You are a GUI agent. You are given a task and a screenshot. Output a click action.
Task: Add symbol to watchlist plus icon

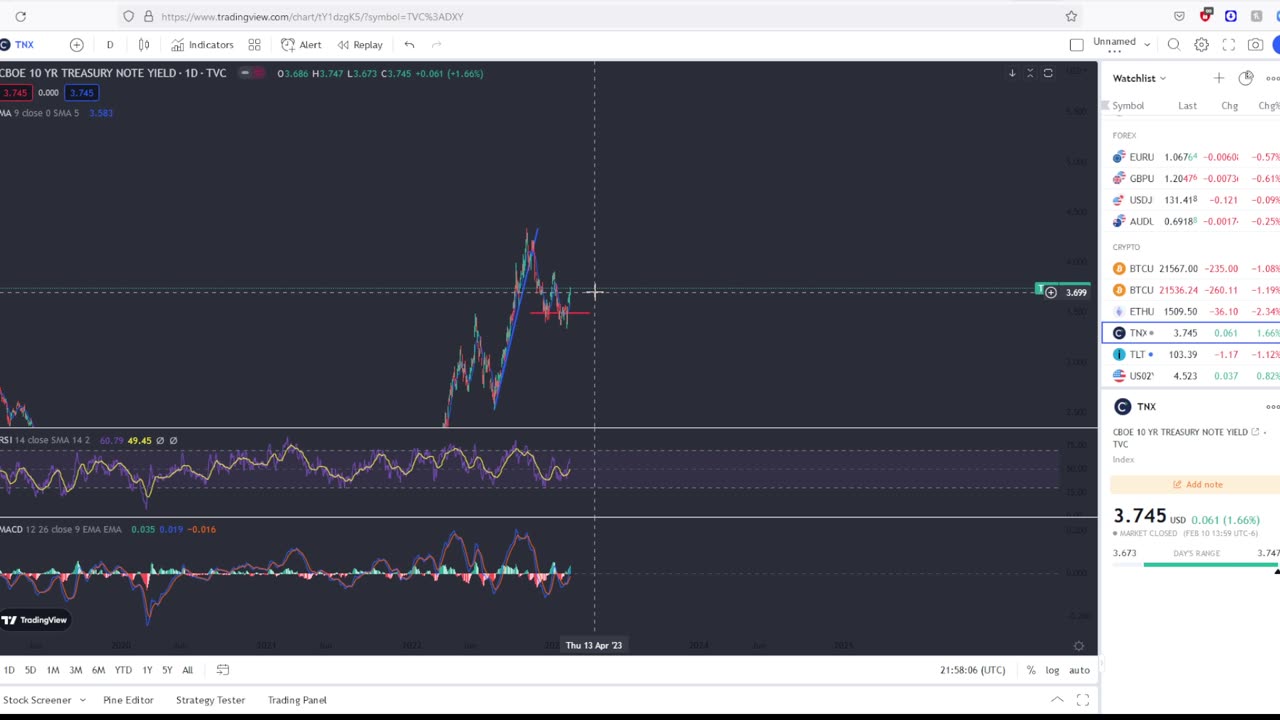click(1218, 78)
